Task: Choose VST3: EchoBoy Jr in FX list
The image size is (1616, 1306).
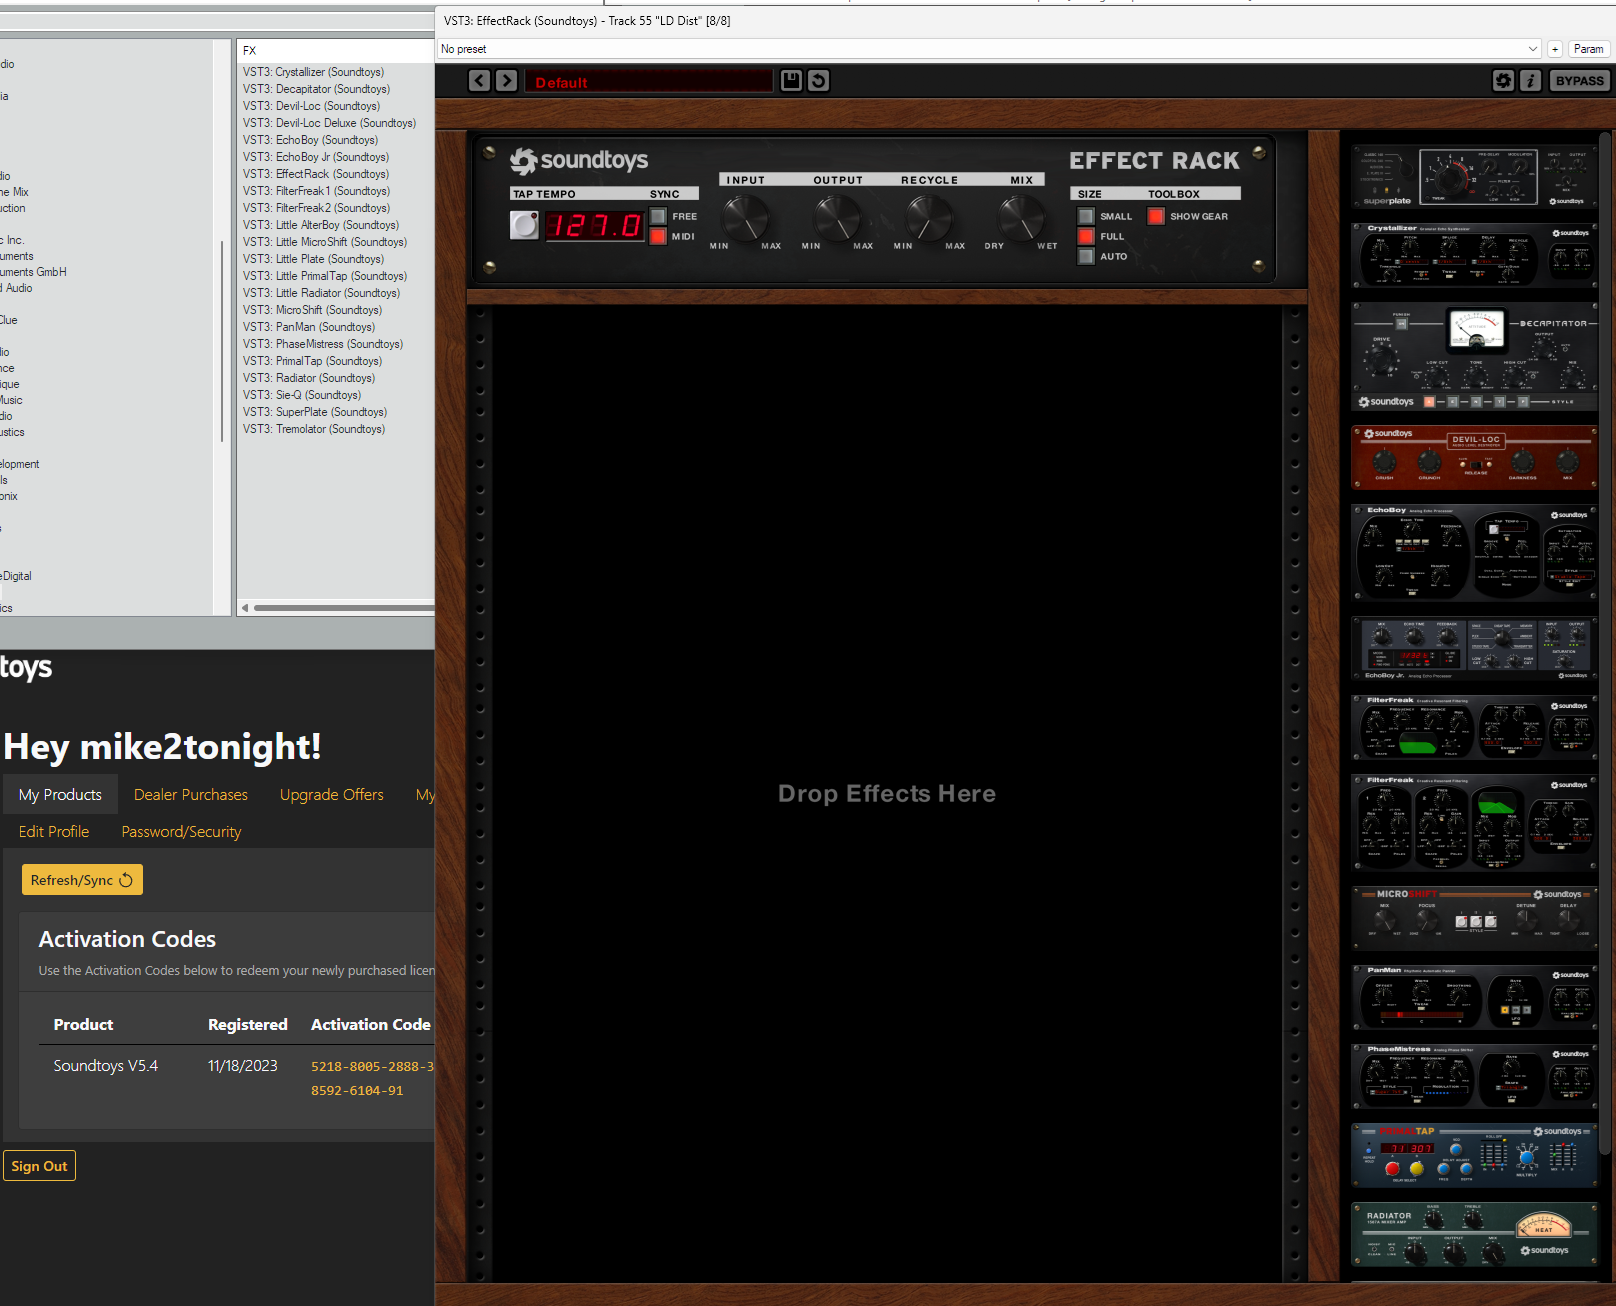Action: (315, 157)
